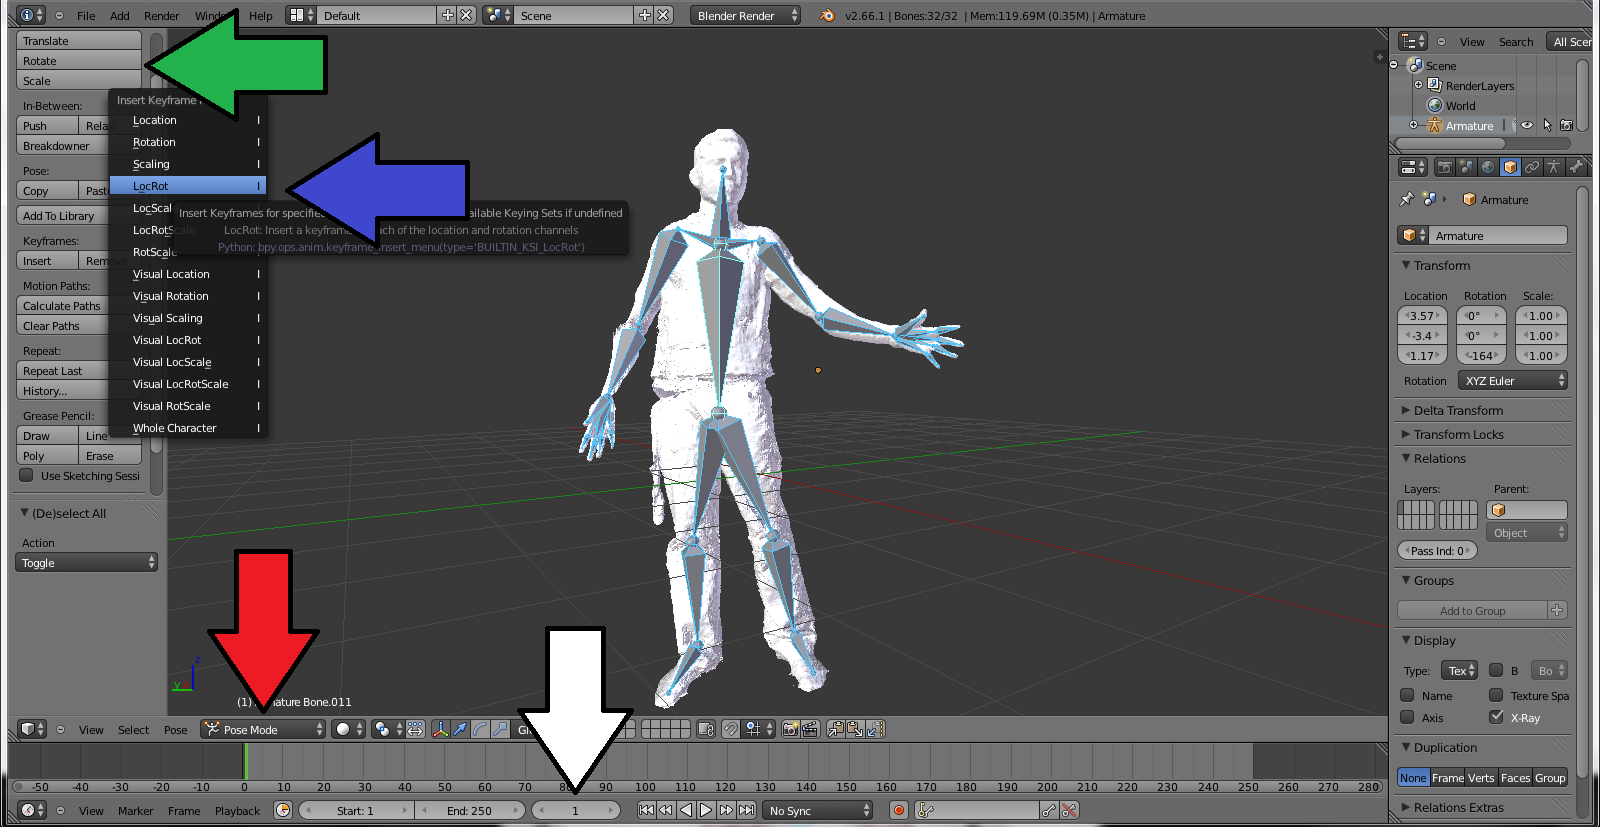Jump to the first frame
This screenshot has width=1600, height=827.
click(646, 810)
